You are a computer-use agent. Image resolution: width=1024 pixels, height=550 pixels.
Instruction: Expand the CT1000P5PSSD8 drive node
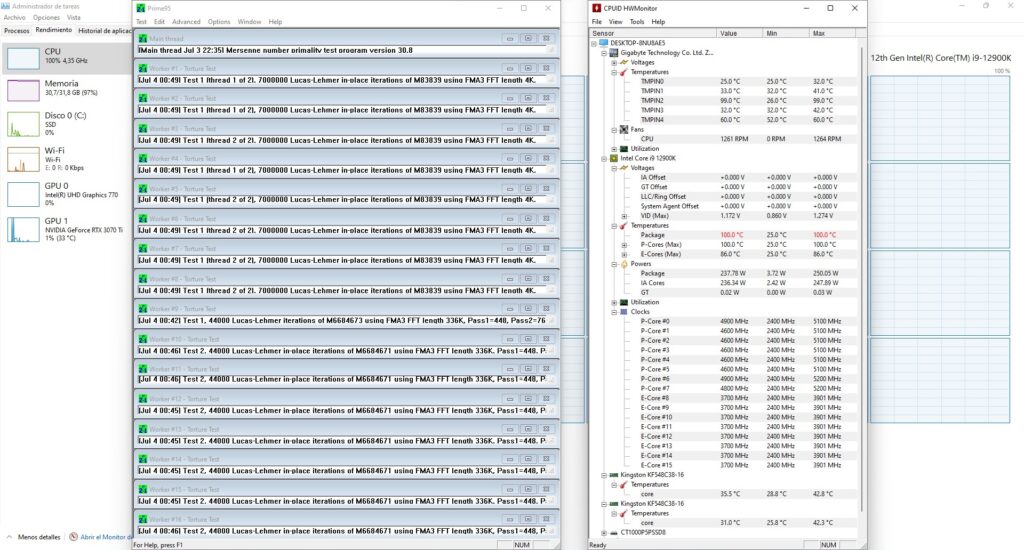[x=603, y=533]
